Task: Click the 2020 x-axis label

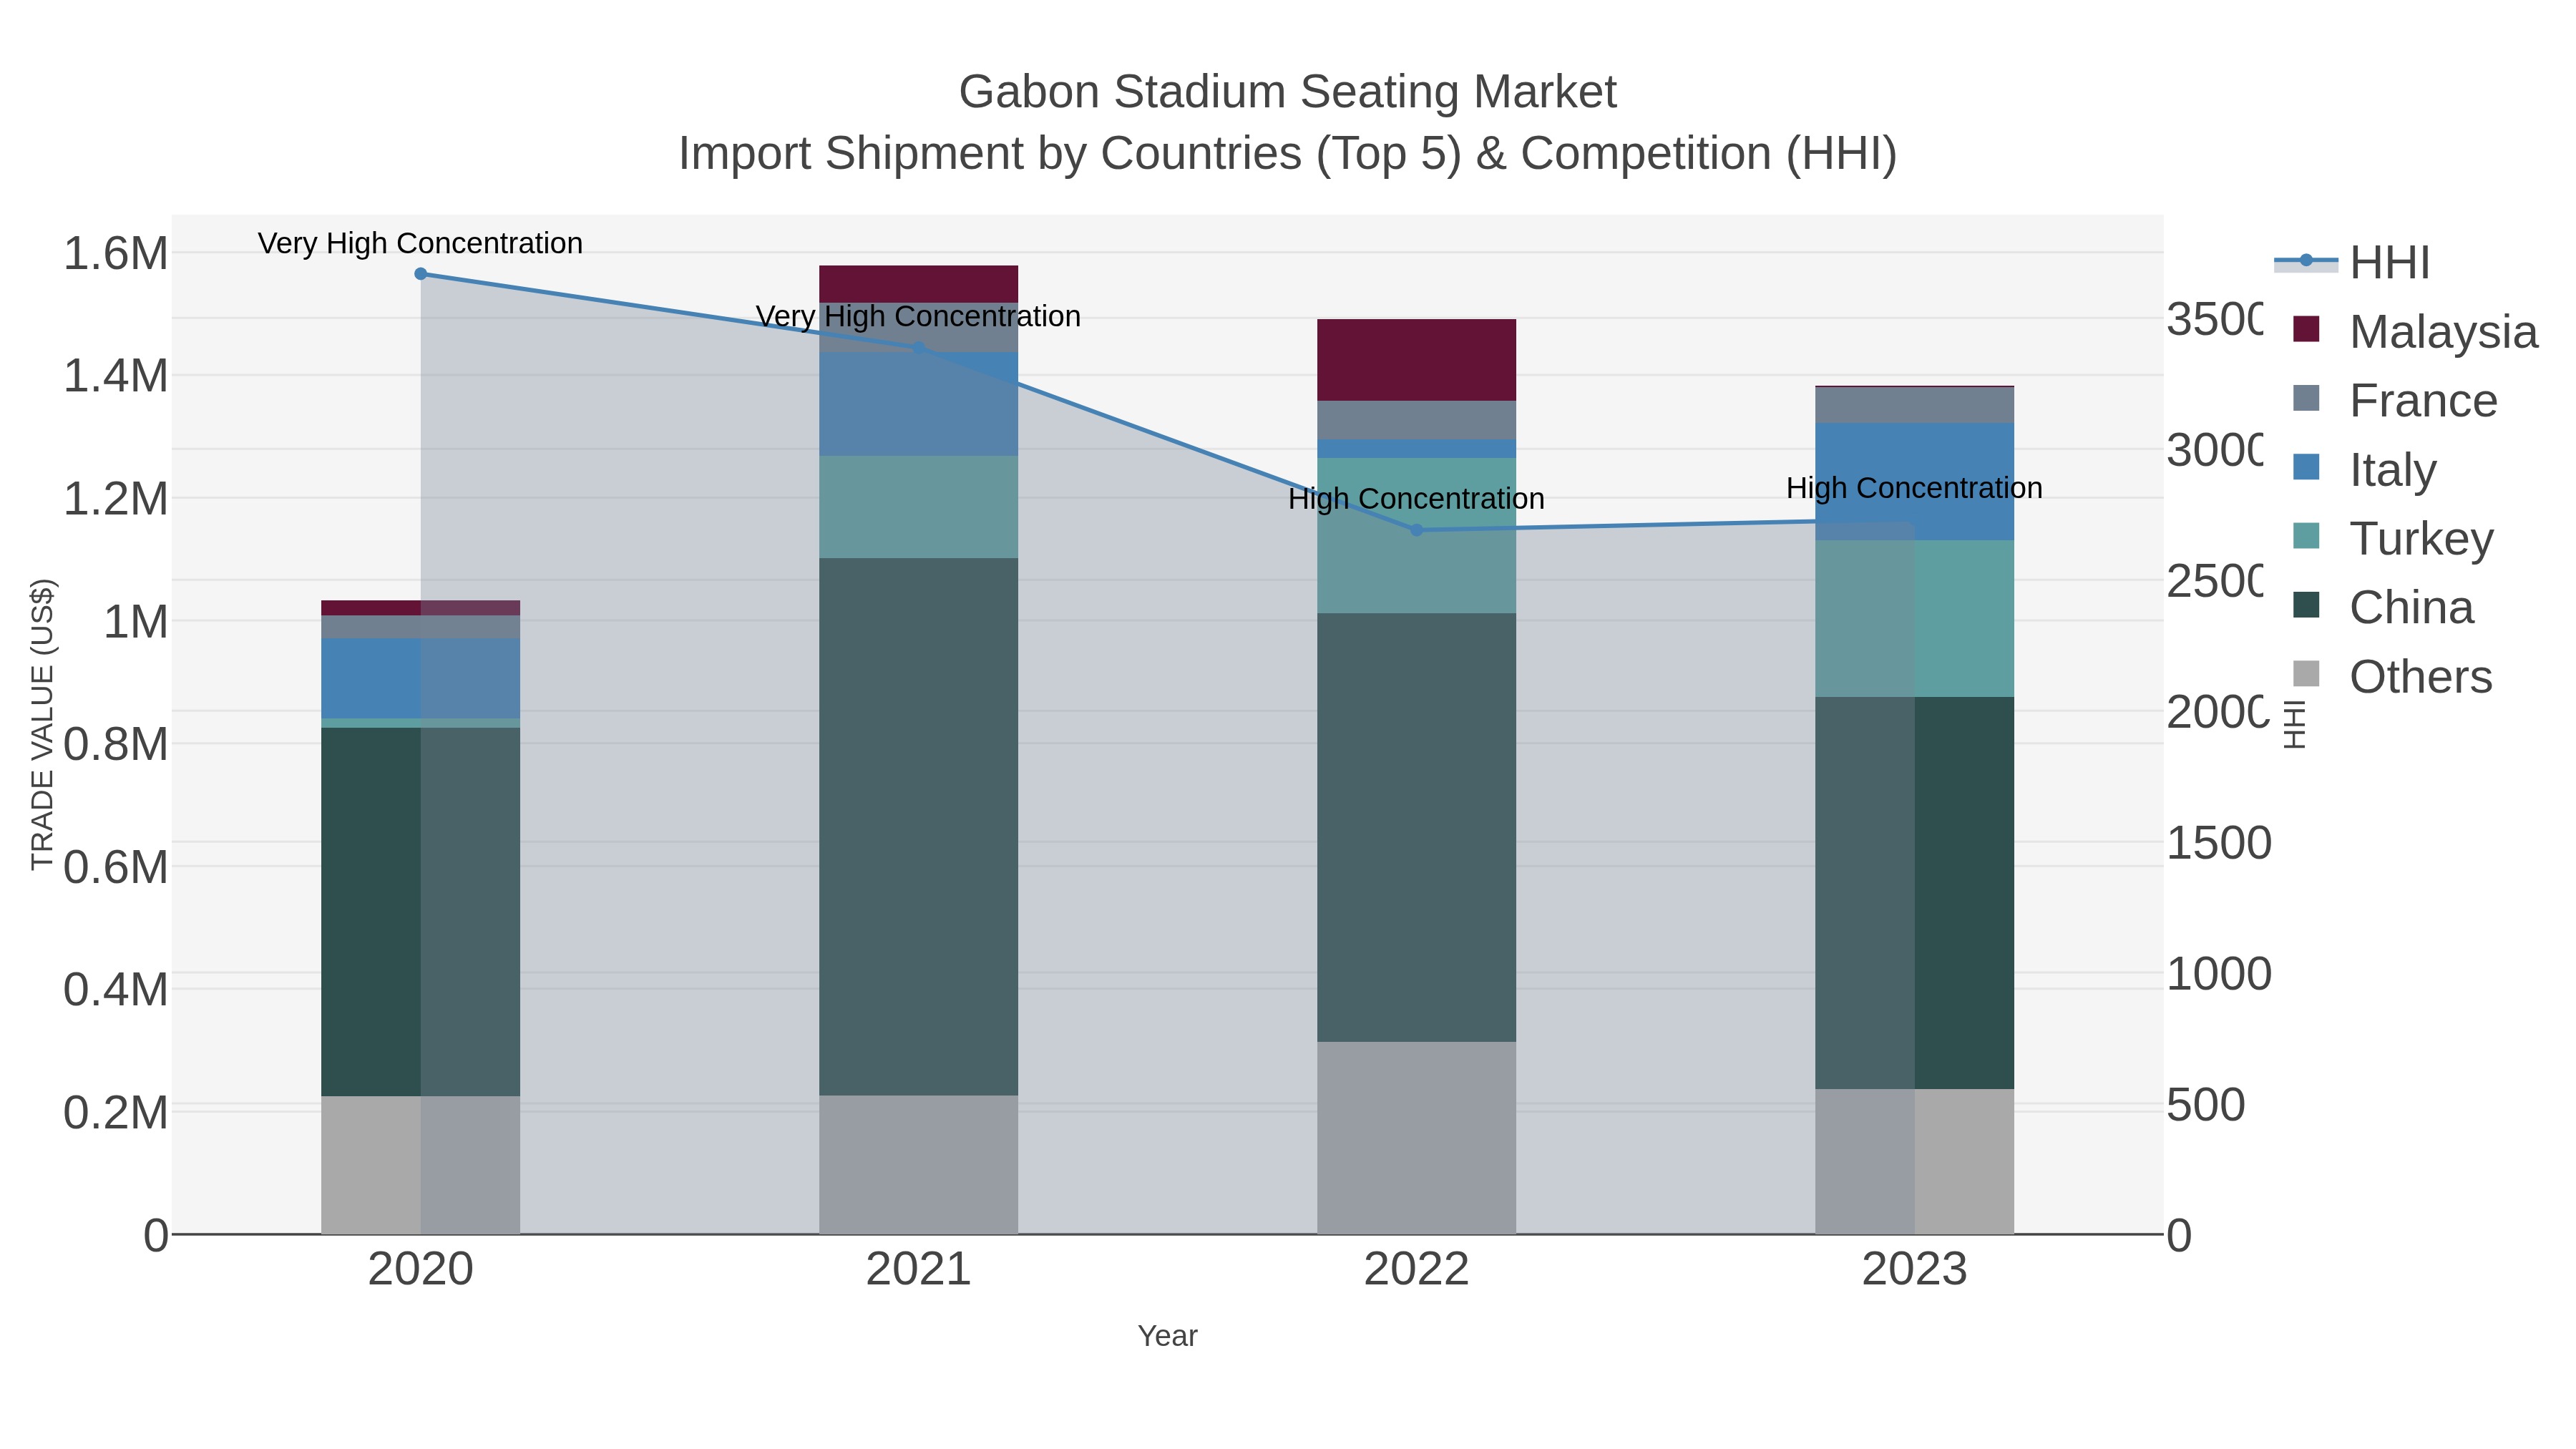Action: [x=421, y=1270]
